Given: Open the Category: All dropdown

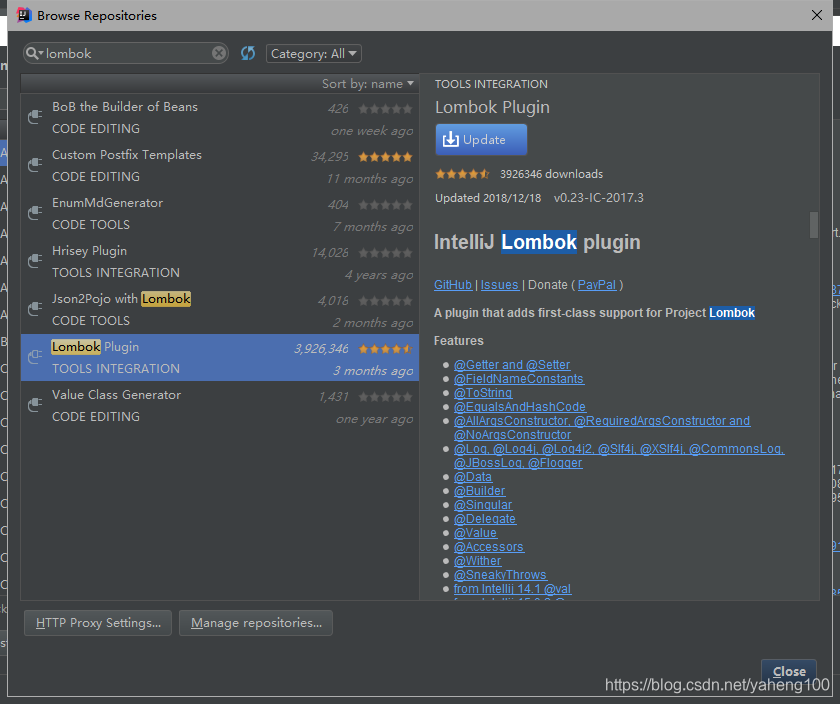Looking at the screenshot, I should tap(313, 54).
